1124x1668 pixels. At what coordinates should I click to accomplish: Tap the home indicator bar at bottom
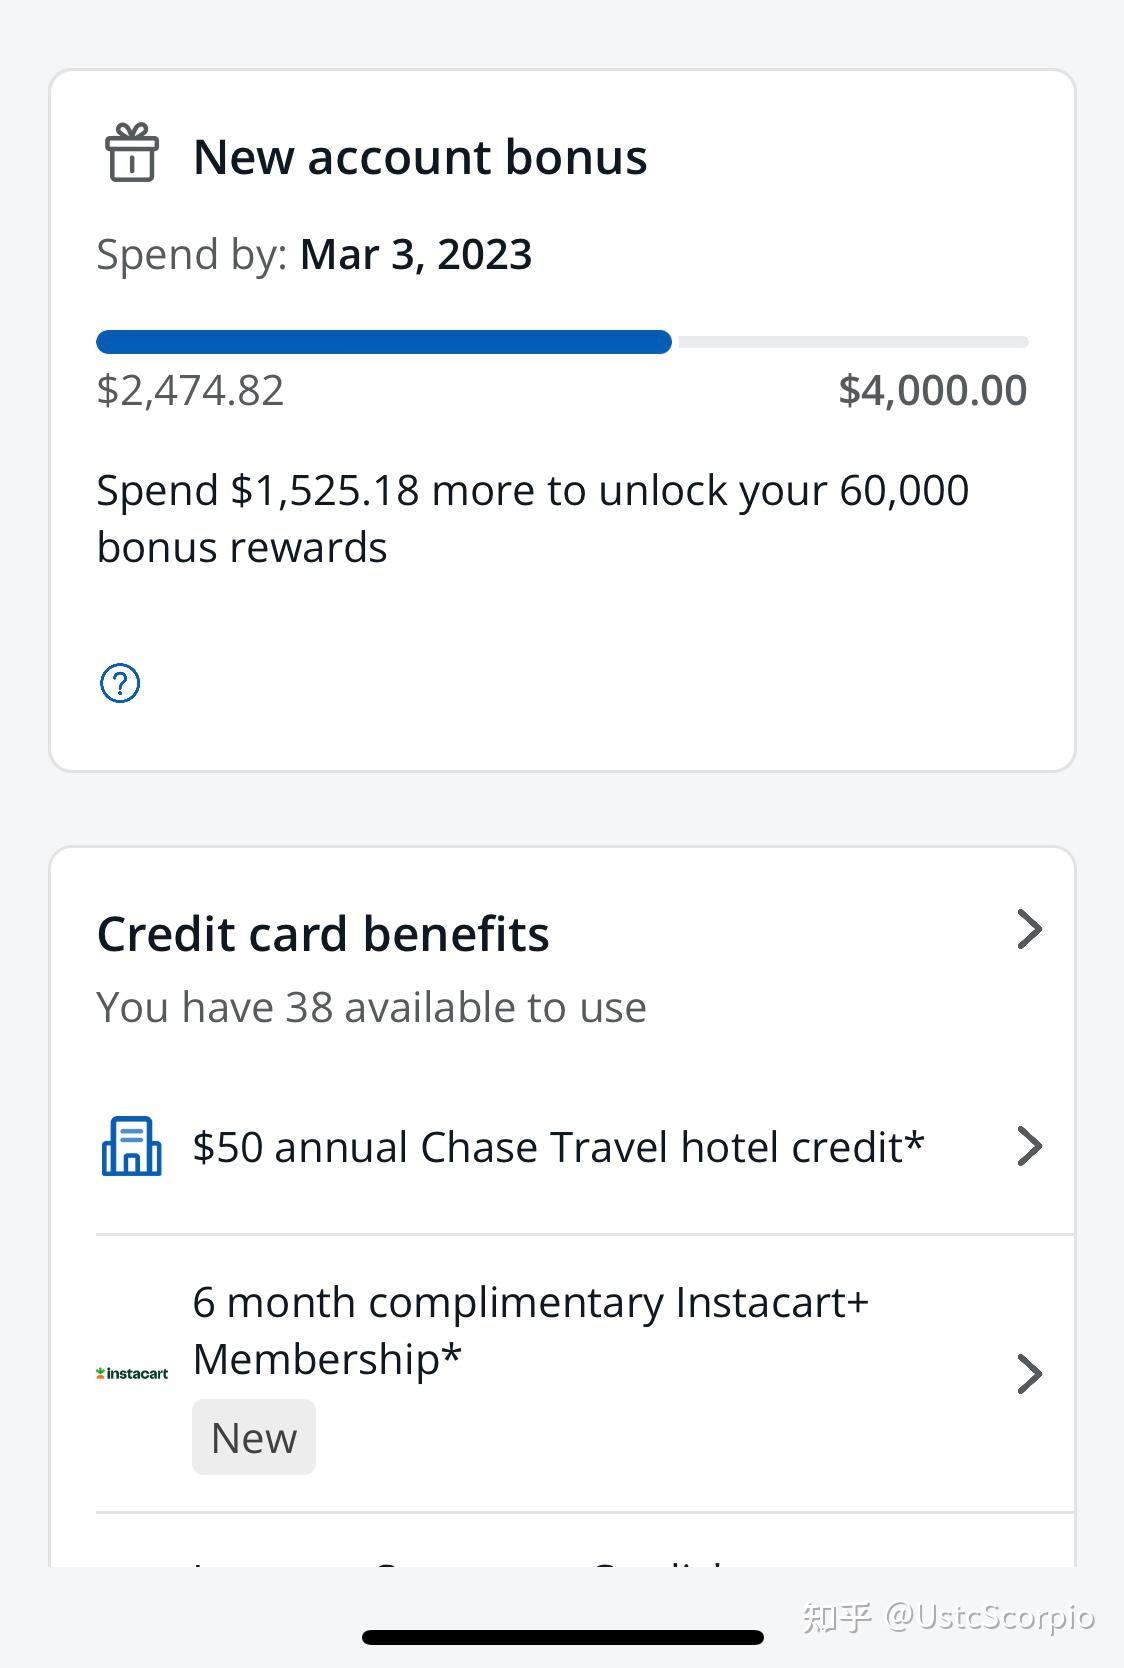[562, 1637]
